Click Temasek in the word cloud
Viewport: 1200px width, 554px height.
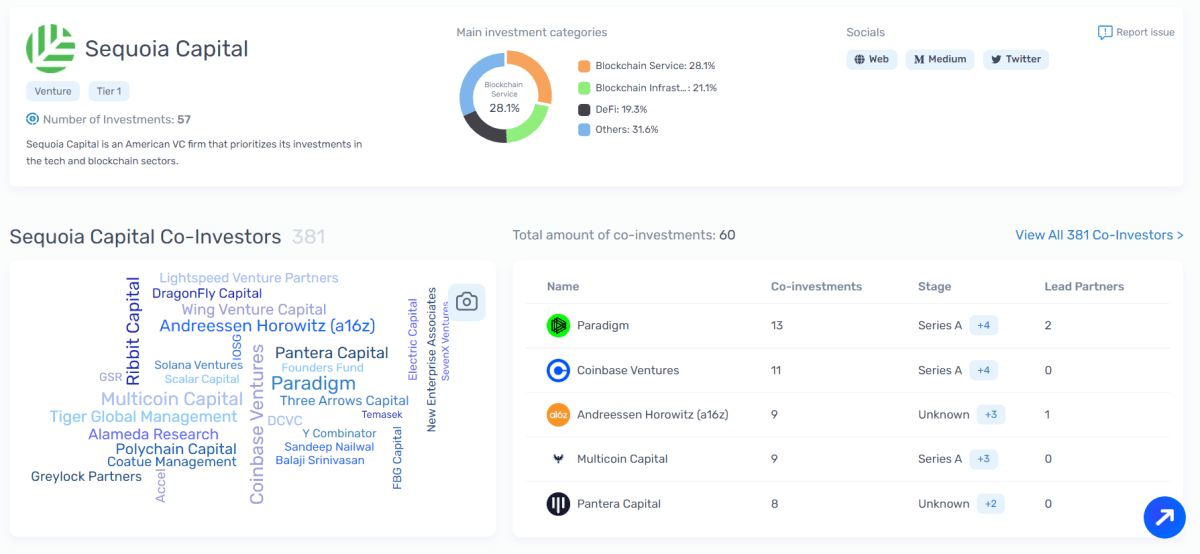[x=382, y=414]
